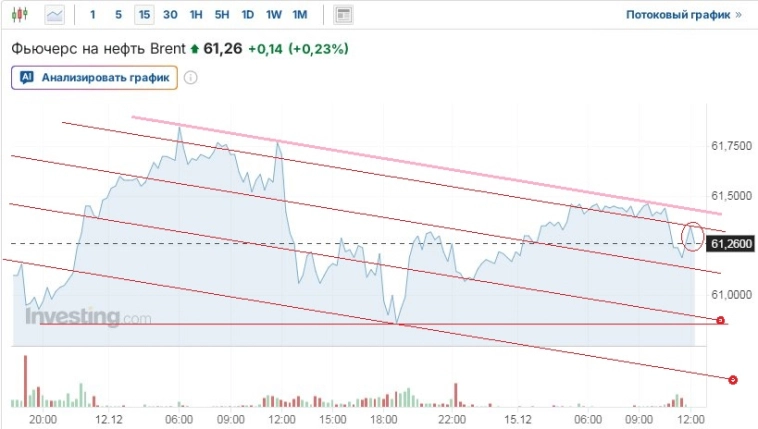Switch to the 30 minute interval

coord(171,15)
